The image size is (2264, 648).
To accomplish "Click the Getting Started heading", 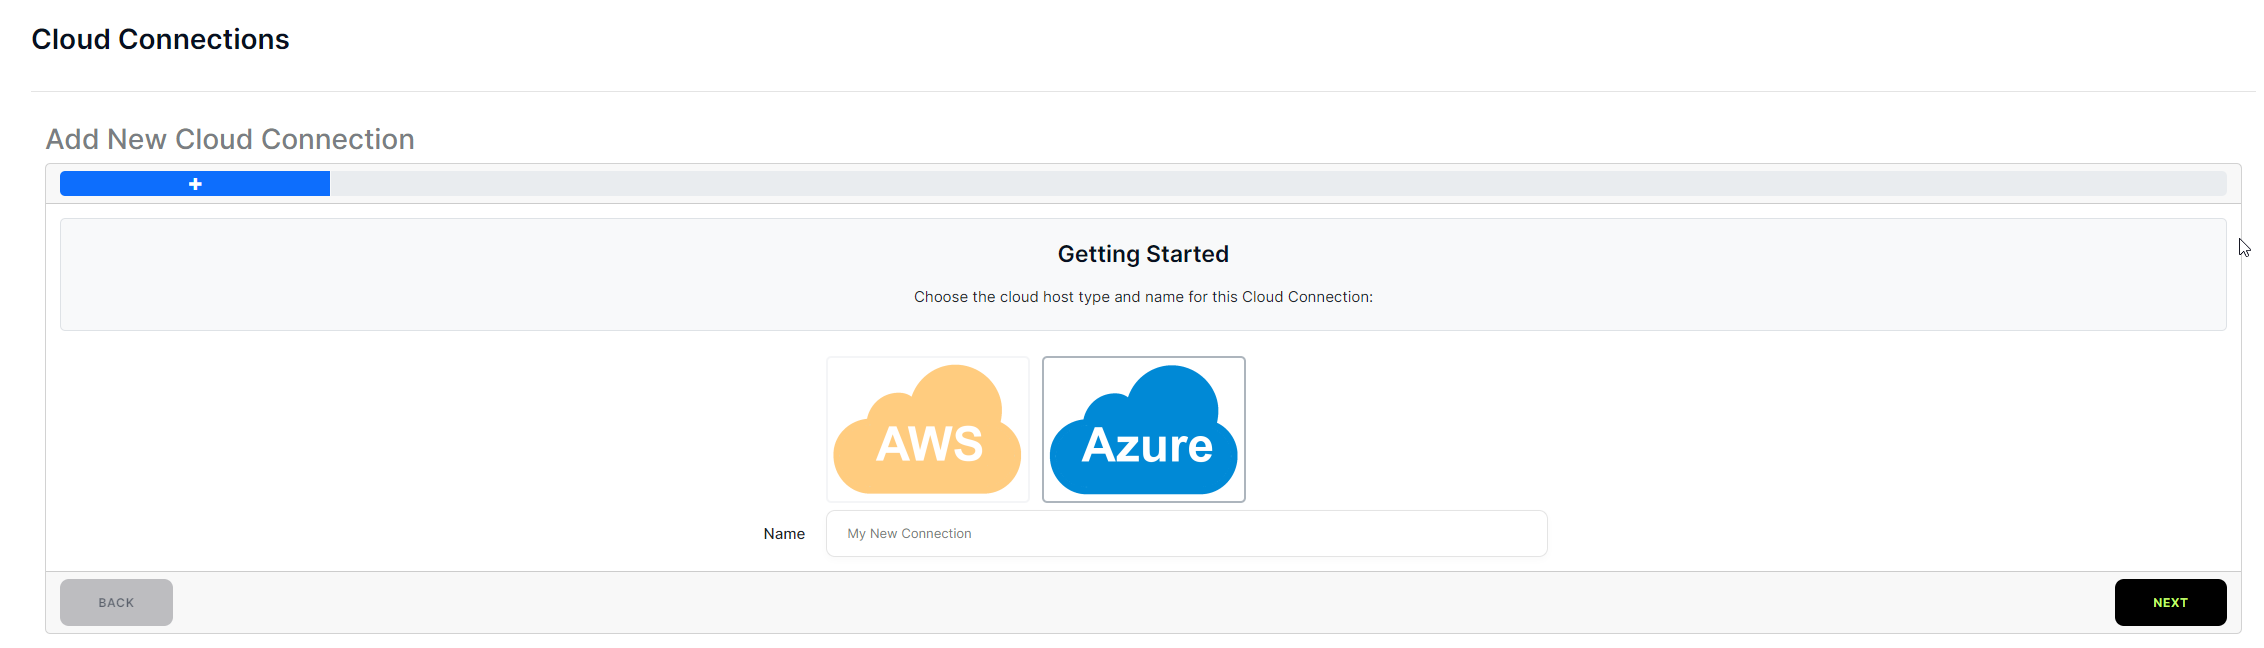I will 1143,254.
